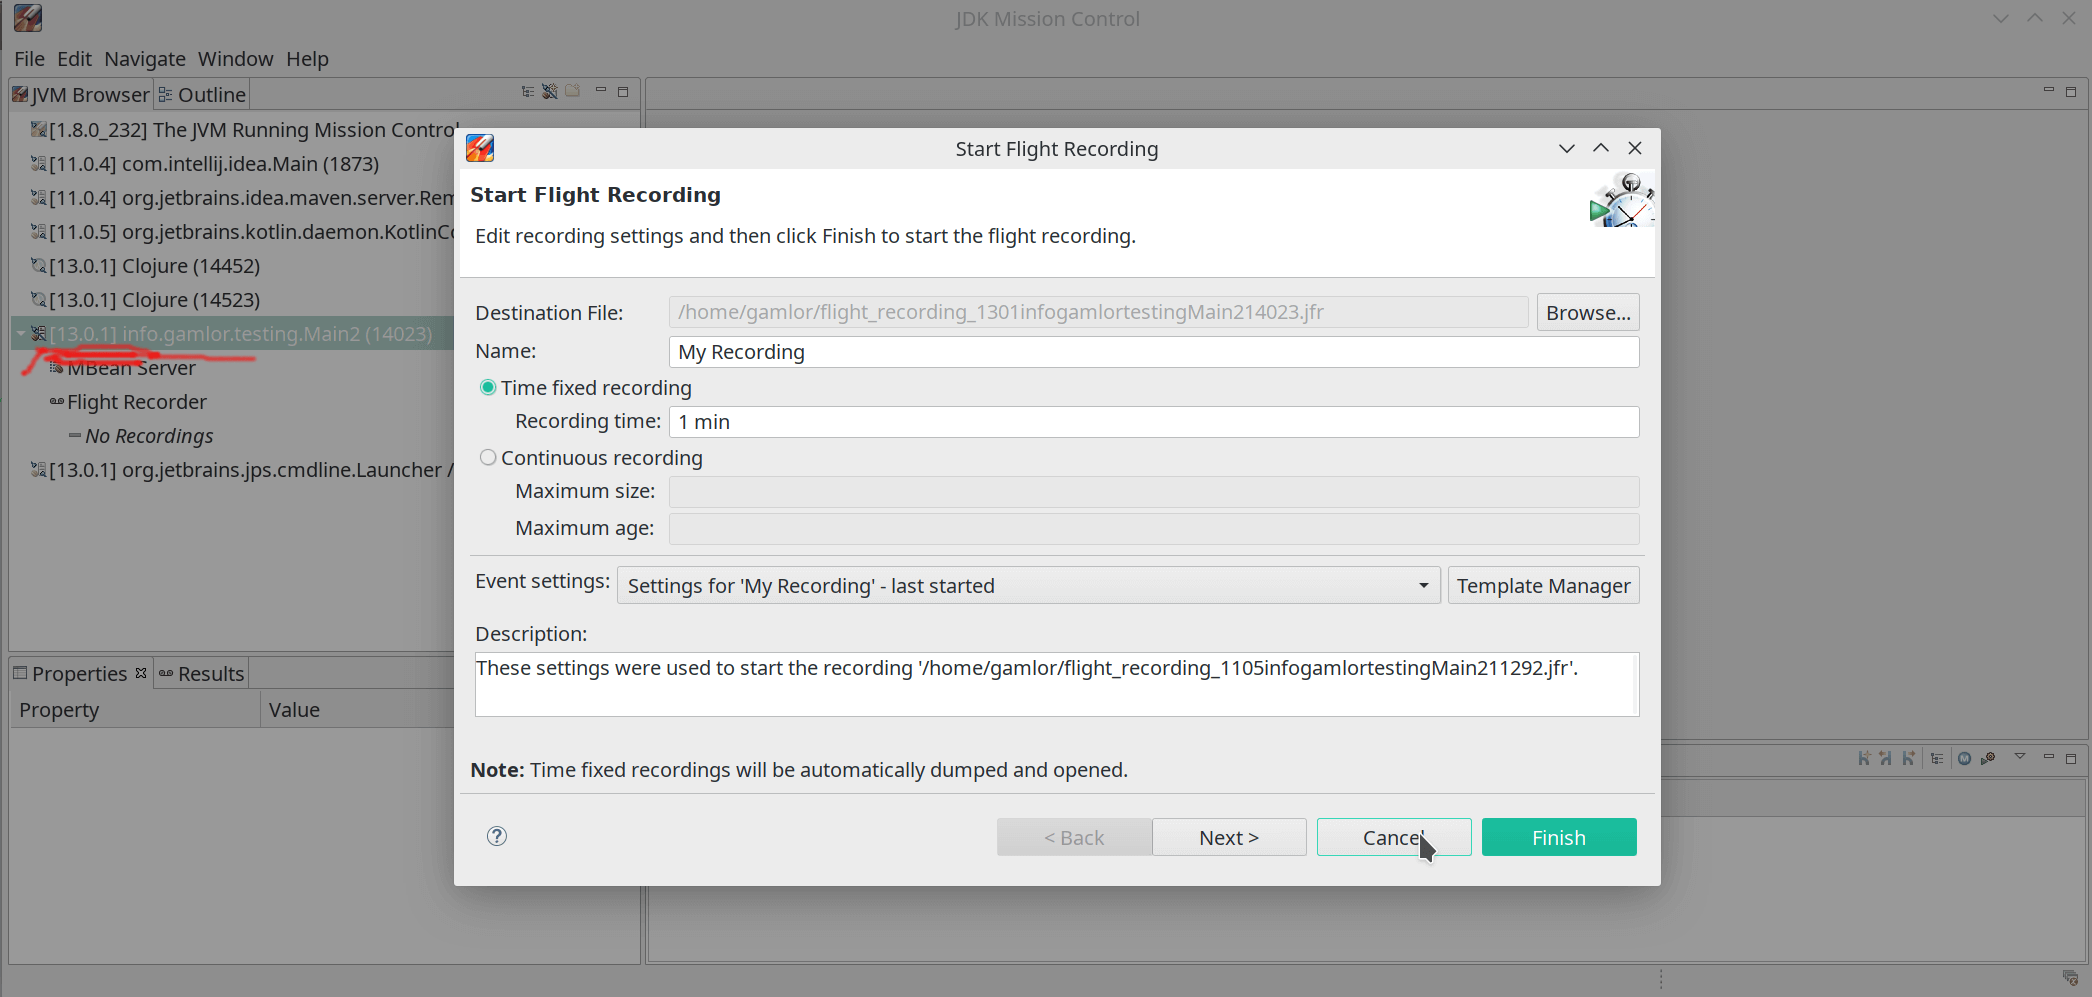
Task: Click the left-arrow stack trace icon in lower panel
Action: click(1886, 758)
